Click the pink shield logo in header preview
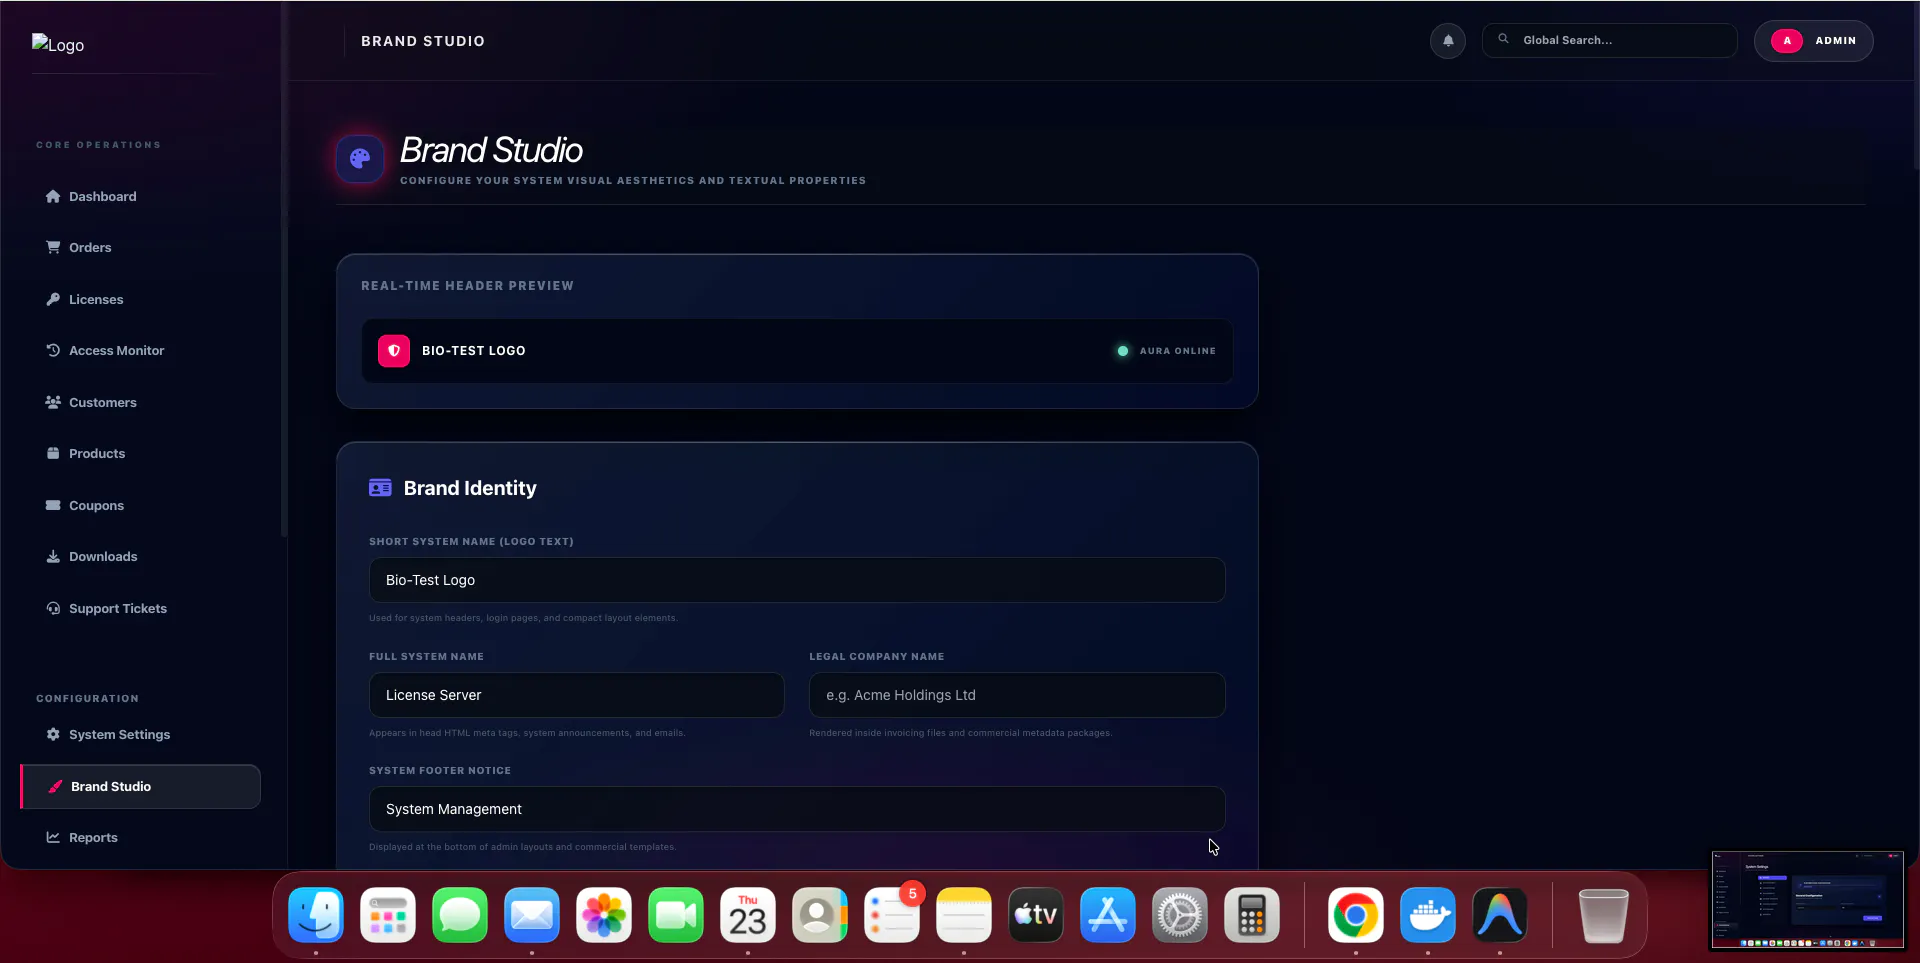Viewport: 1920px width, 963px height. point(394,351)
